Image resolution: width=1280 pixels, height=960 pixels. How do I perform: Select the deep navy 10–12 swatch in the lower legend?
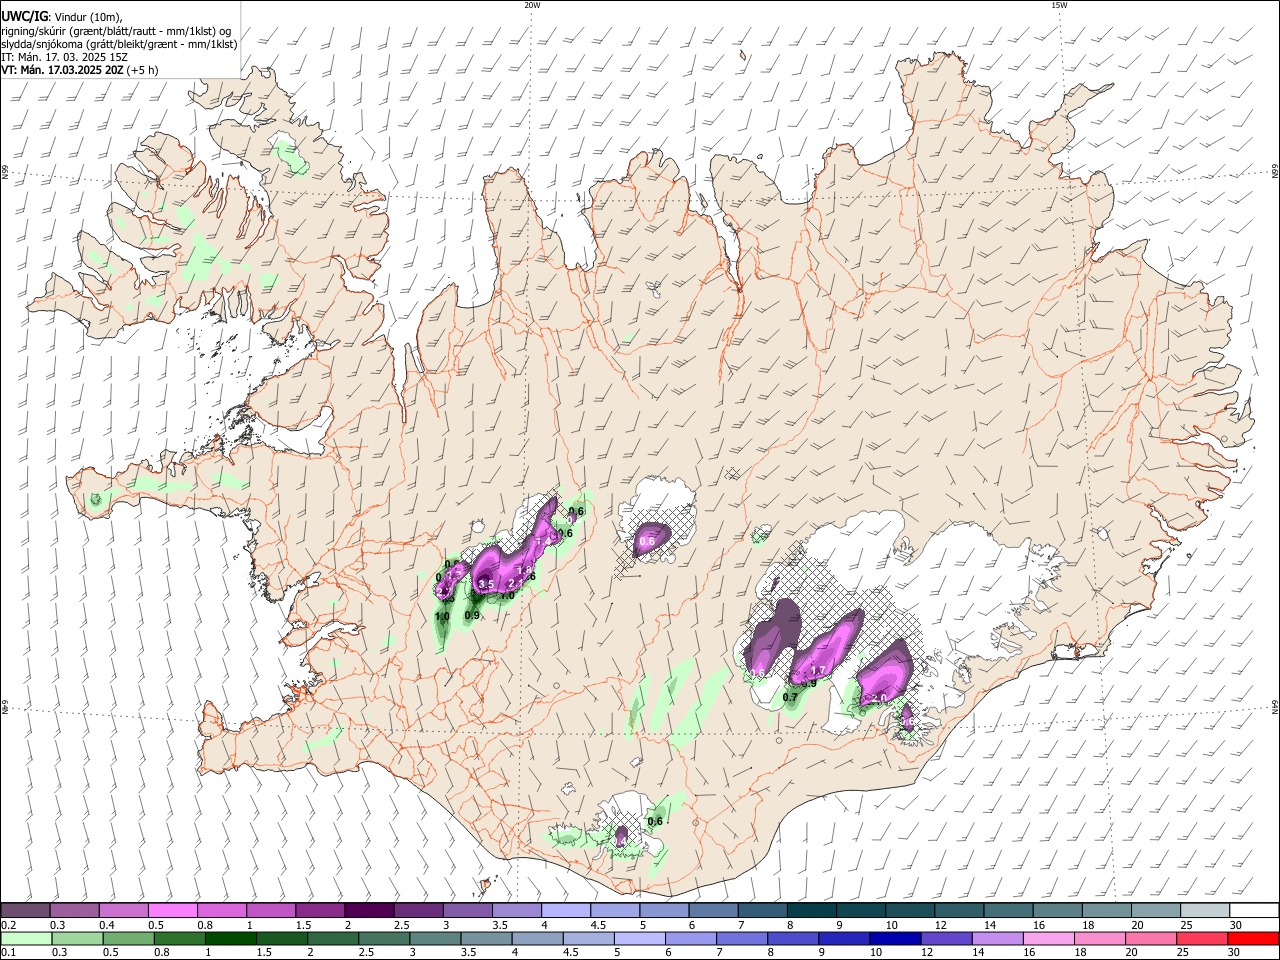(896, 938)
